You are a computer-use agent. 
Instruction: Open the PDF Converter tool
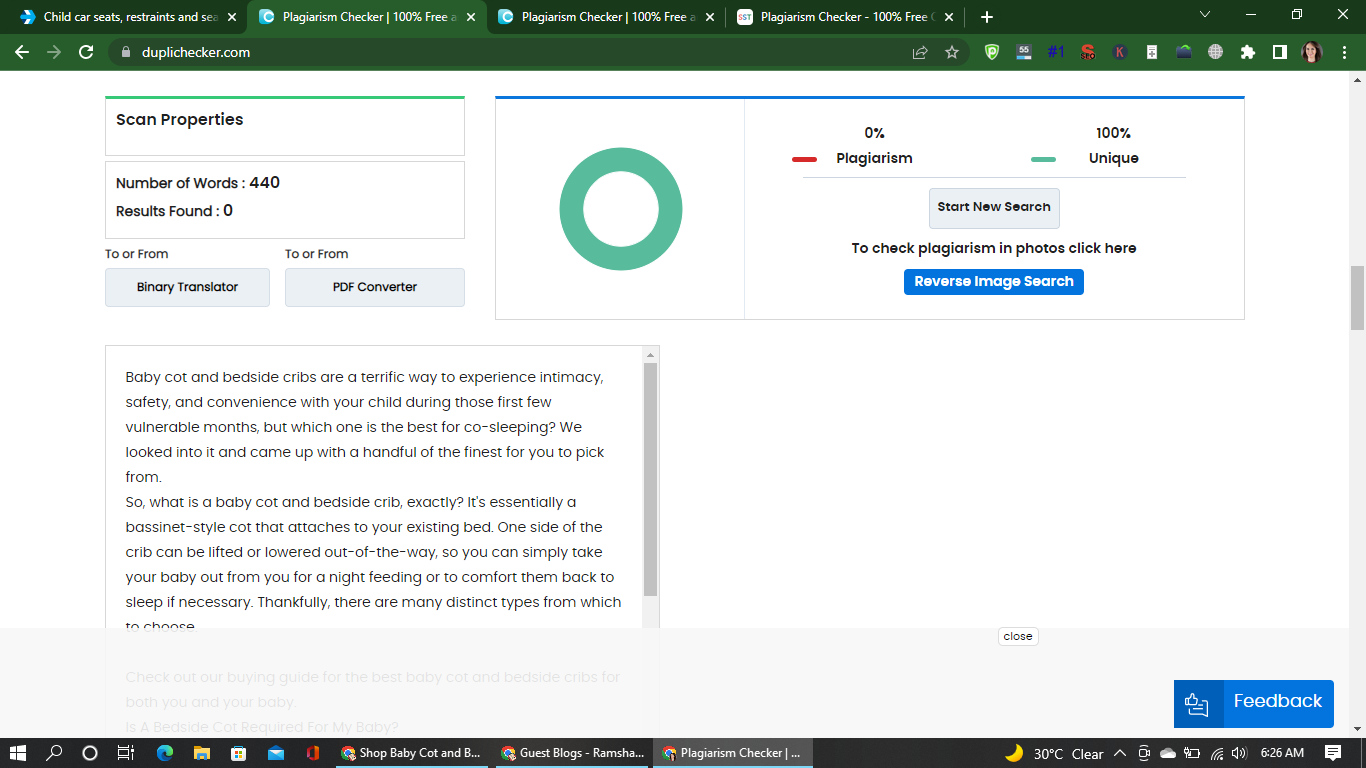(x=375, y=287)
